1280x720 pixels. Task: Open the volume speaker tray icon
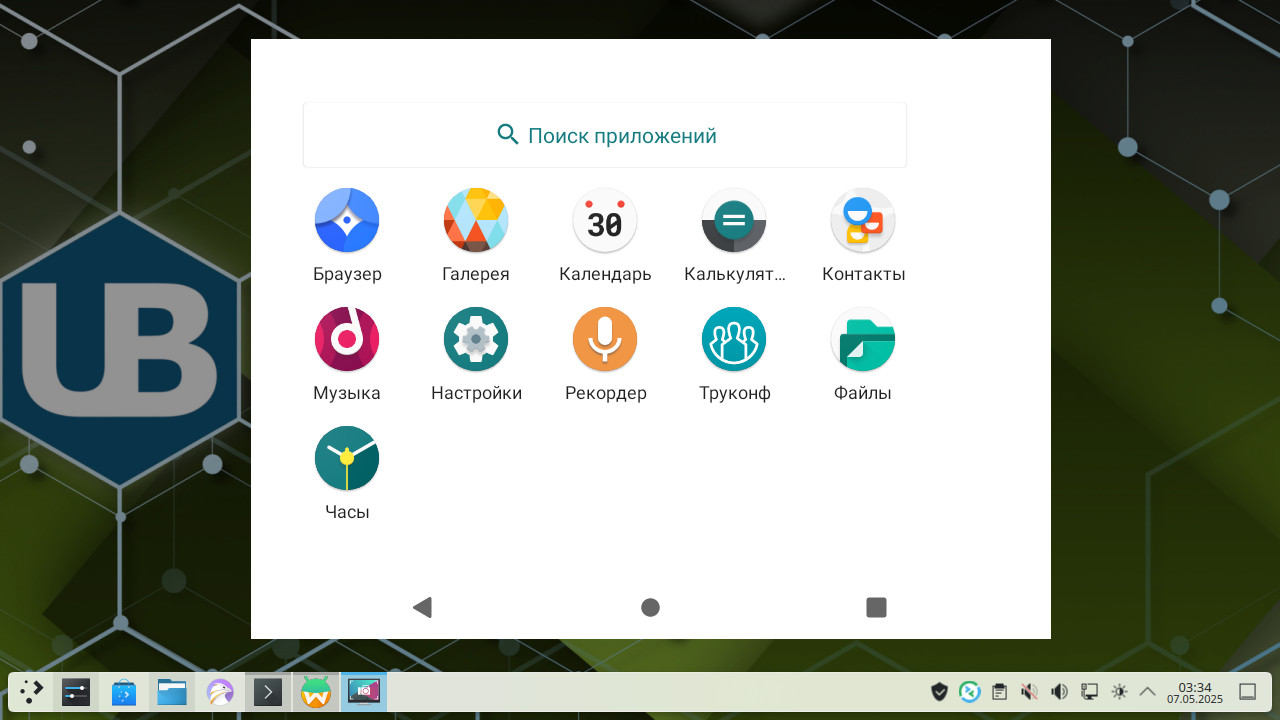tap(1059, 691)
